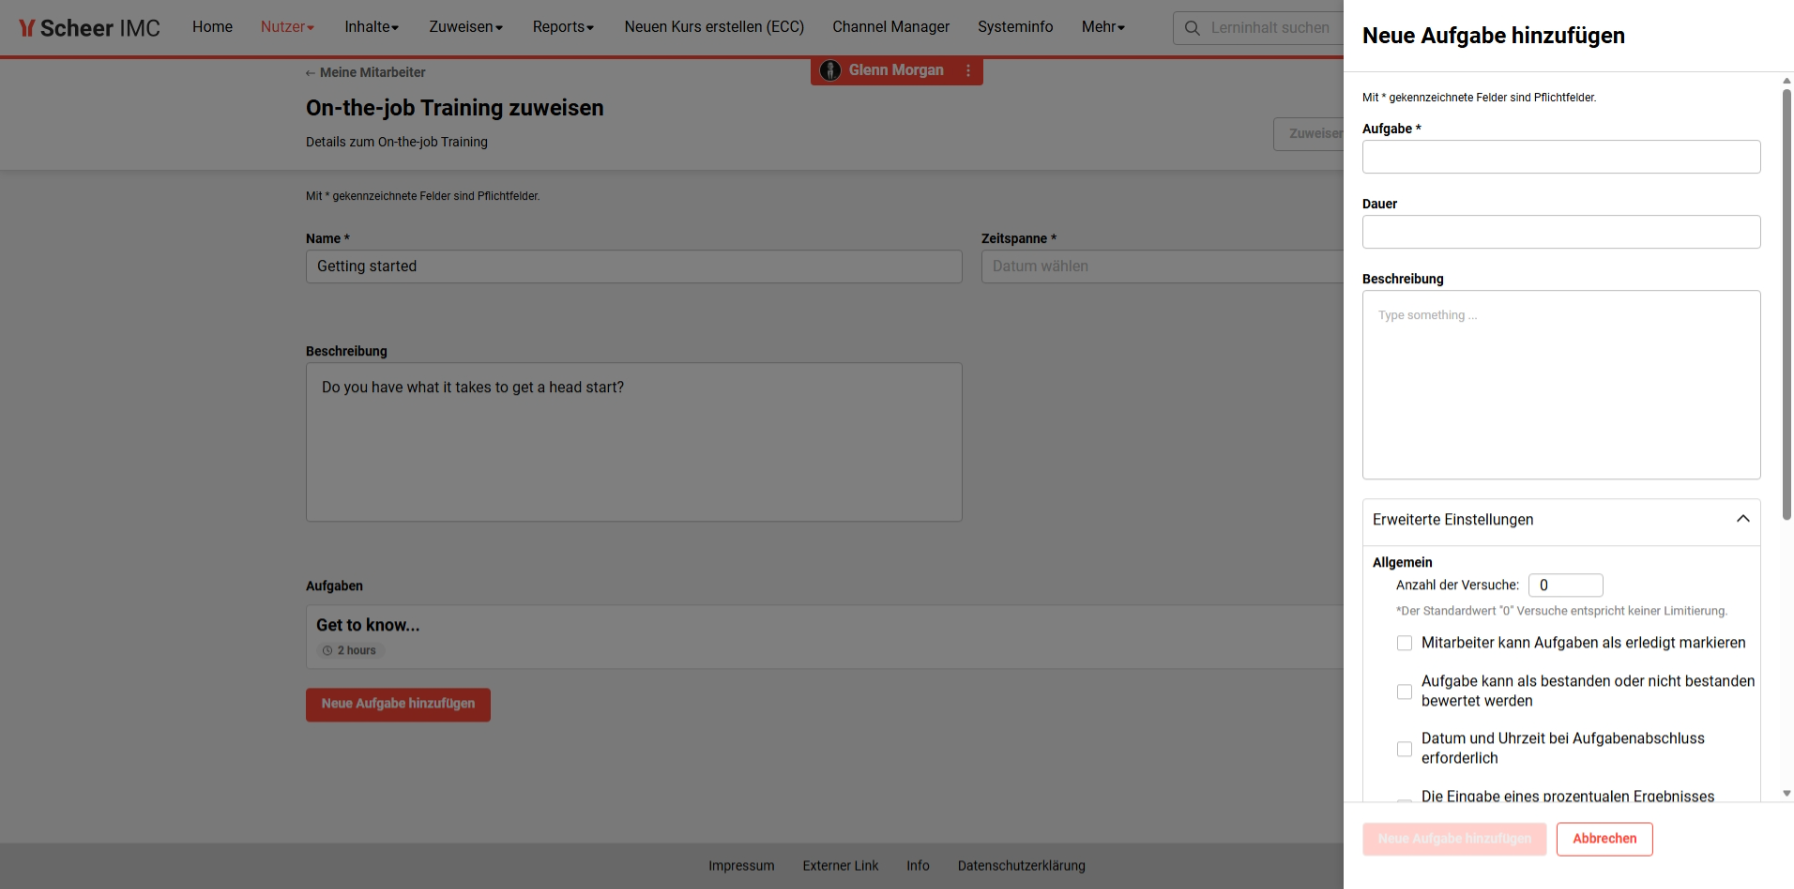Click the side panel vertical scrollbar thumb
The width and height of the screenshot is (1794, 889).
click(1787, 305)
